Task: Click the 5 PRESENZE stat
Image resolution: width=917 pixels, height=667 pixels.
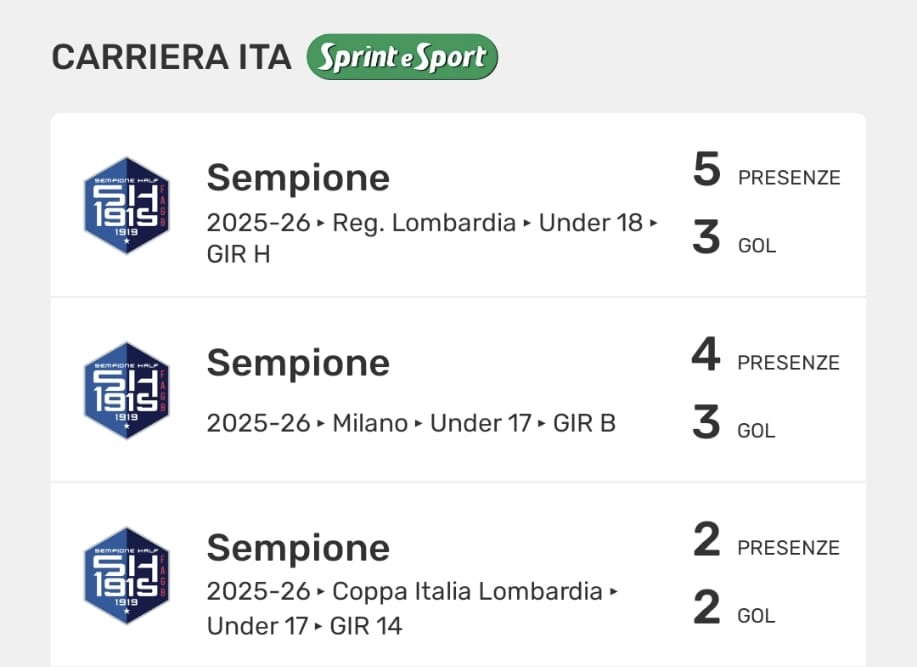Action: pos(766,172)
